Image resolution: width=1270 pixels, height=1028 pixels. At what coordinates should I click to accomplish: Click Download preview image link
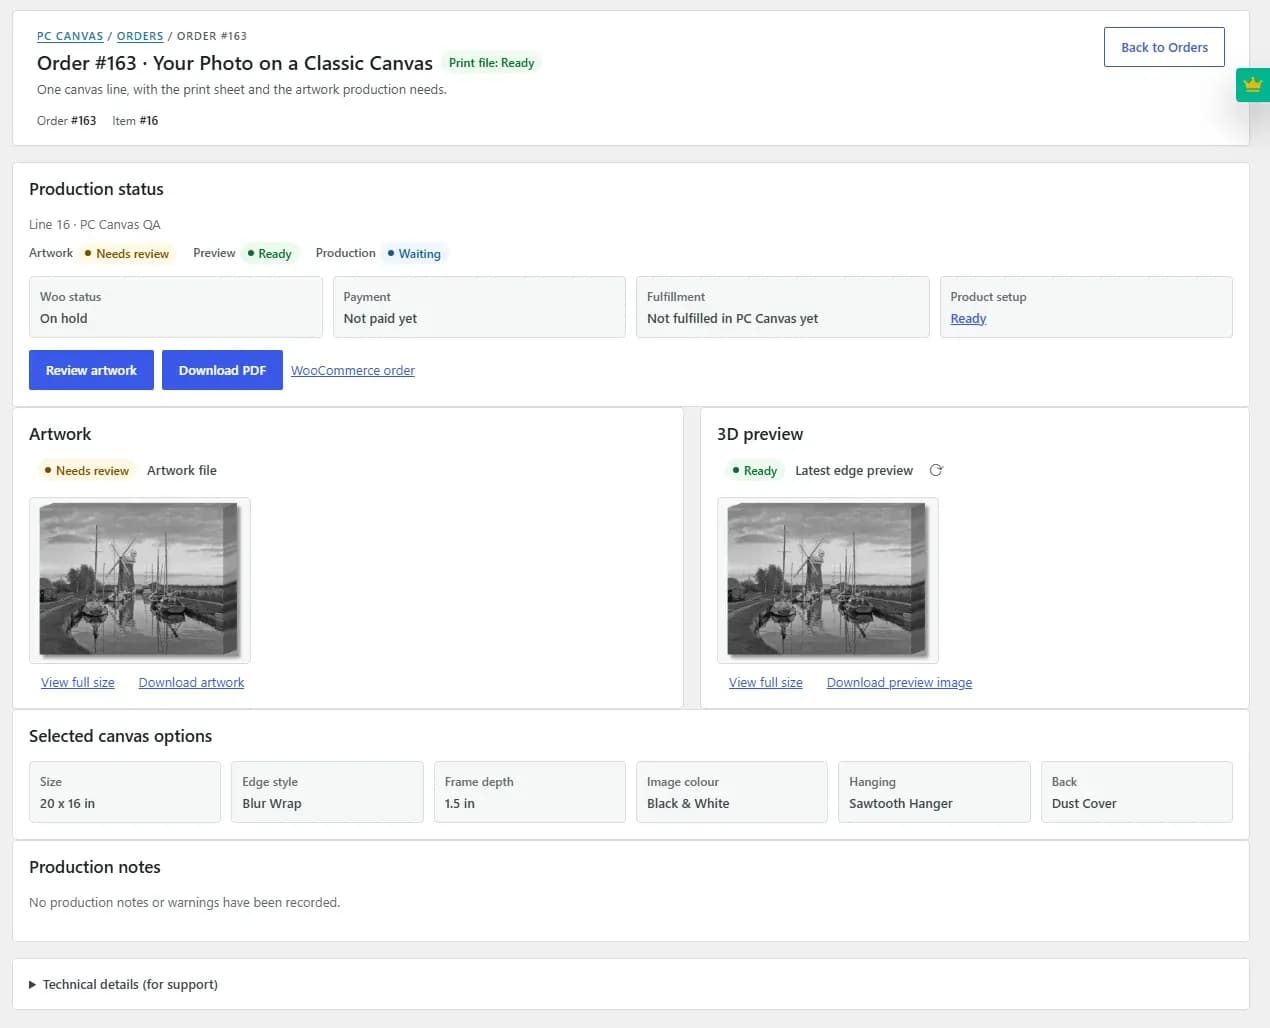(899, 682)
